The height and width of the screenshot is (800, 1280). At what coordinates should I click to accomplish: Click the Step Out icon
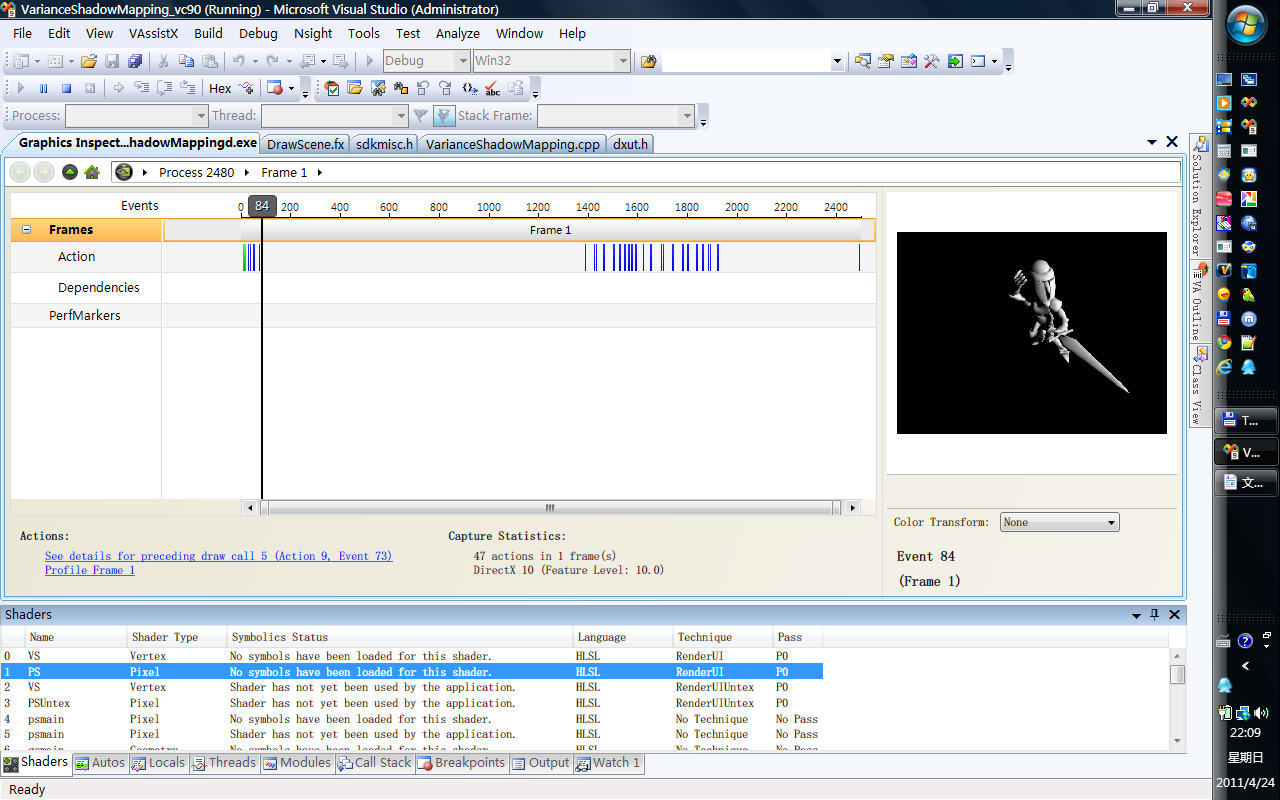tap(187, 88)
